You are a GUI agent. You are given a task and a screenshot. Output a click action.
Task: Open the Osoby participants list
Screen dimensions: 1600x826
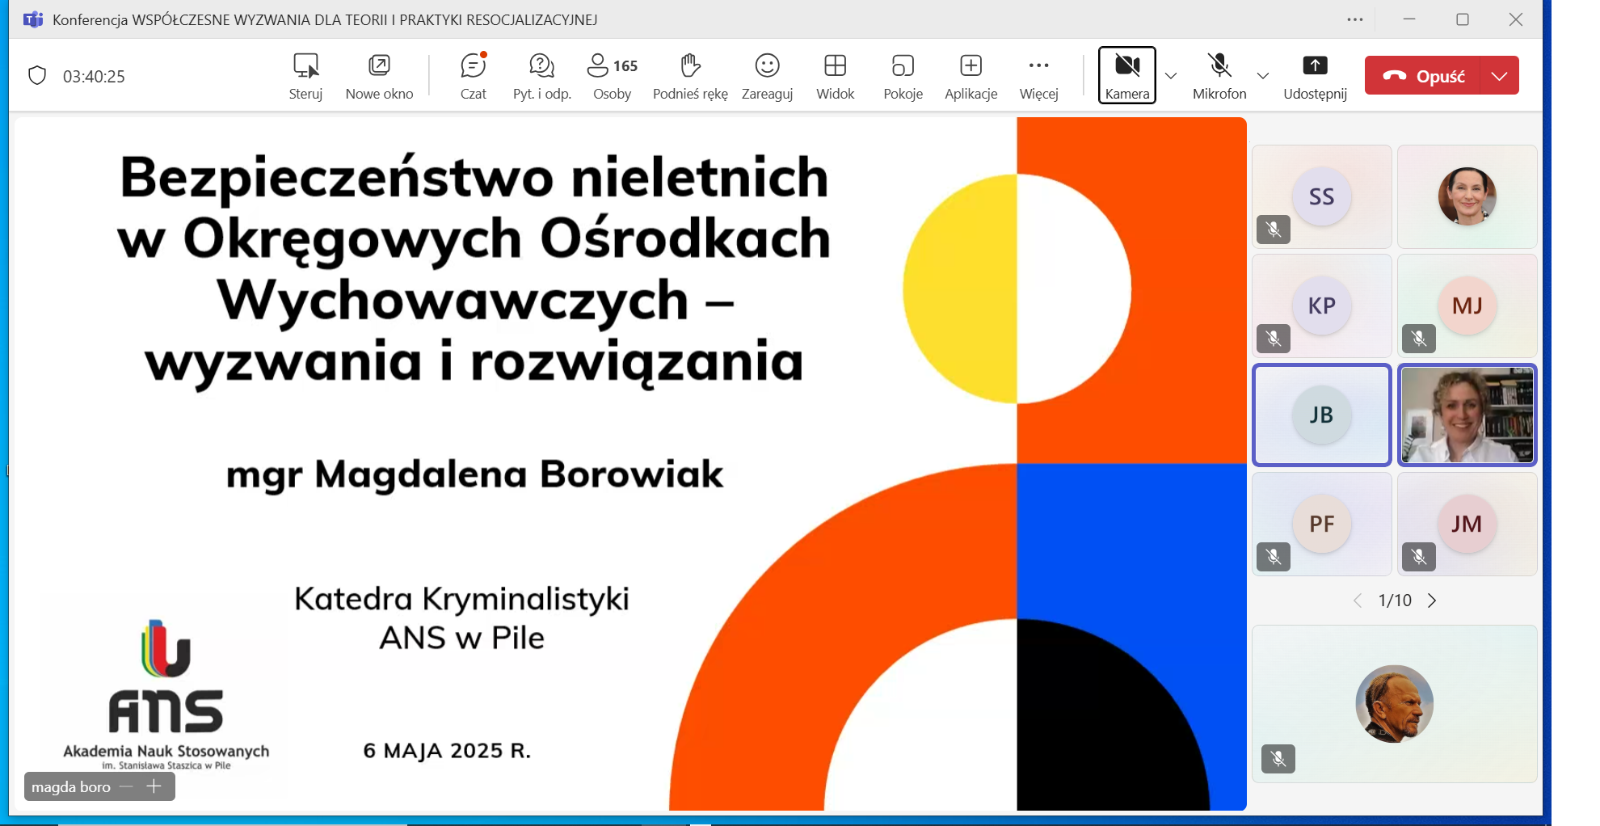point(611,76)
